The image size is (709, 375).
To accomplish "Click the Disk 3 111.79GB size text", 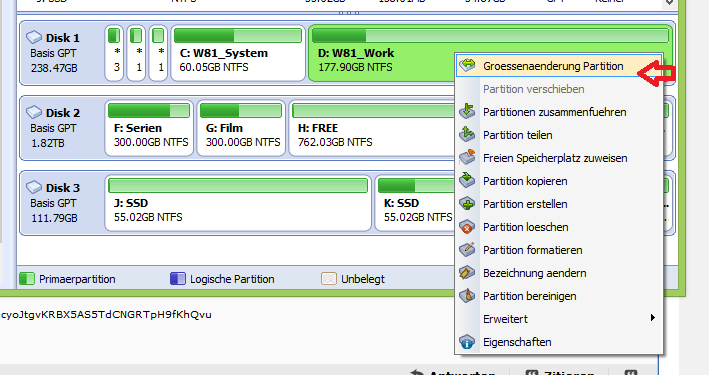I will pos(54,218).
